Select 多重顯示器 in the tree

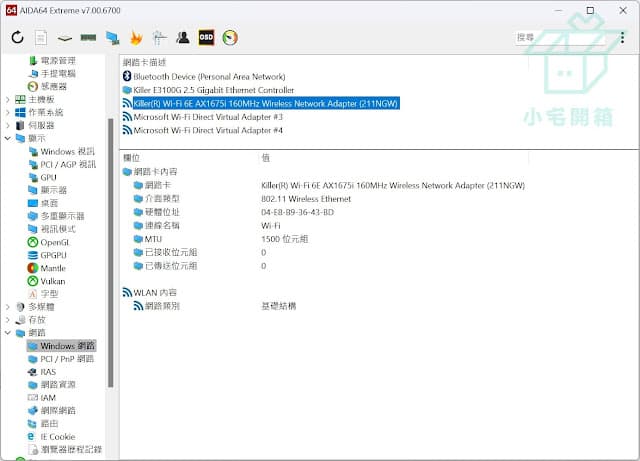click(62, 216)
